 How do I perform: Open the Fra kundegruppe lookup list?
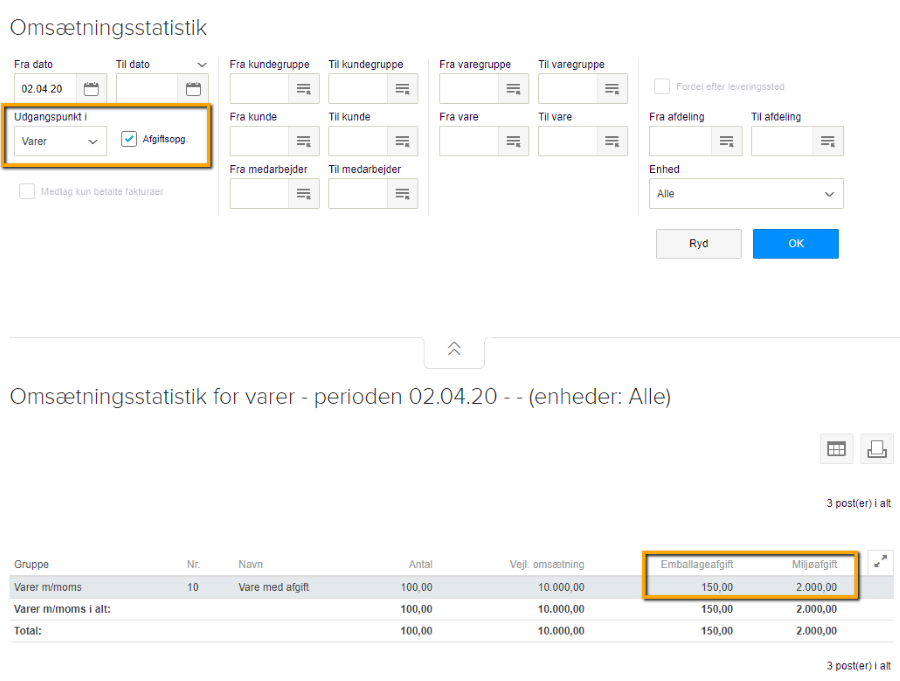[304, 89]
